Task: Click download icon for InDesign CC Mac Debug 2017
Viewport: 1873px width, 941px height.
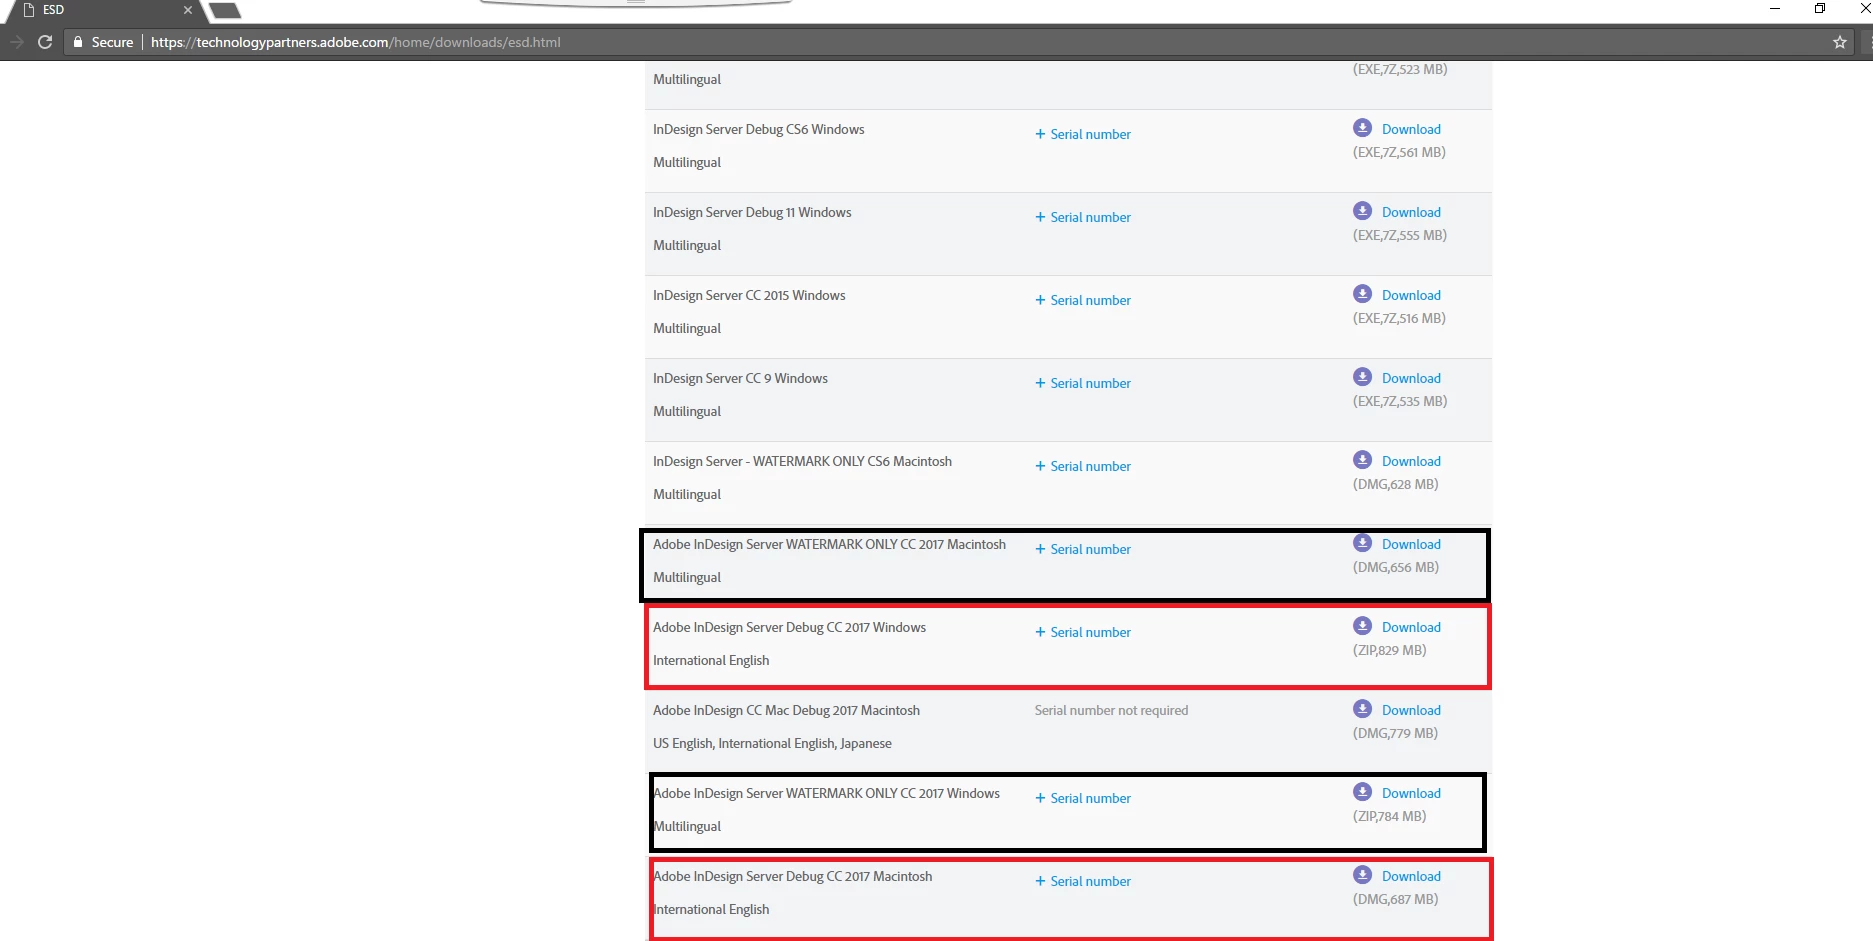Action: 1362,709
